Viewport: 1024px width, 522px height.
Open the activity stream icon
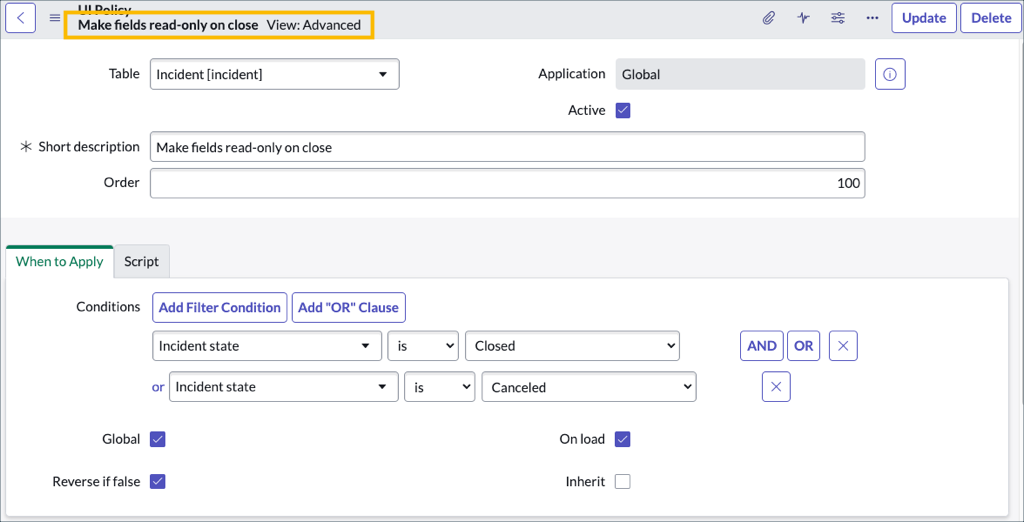click(803, 18)
